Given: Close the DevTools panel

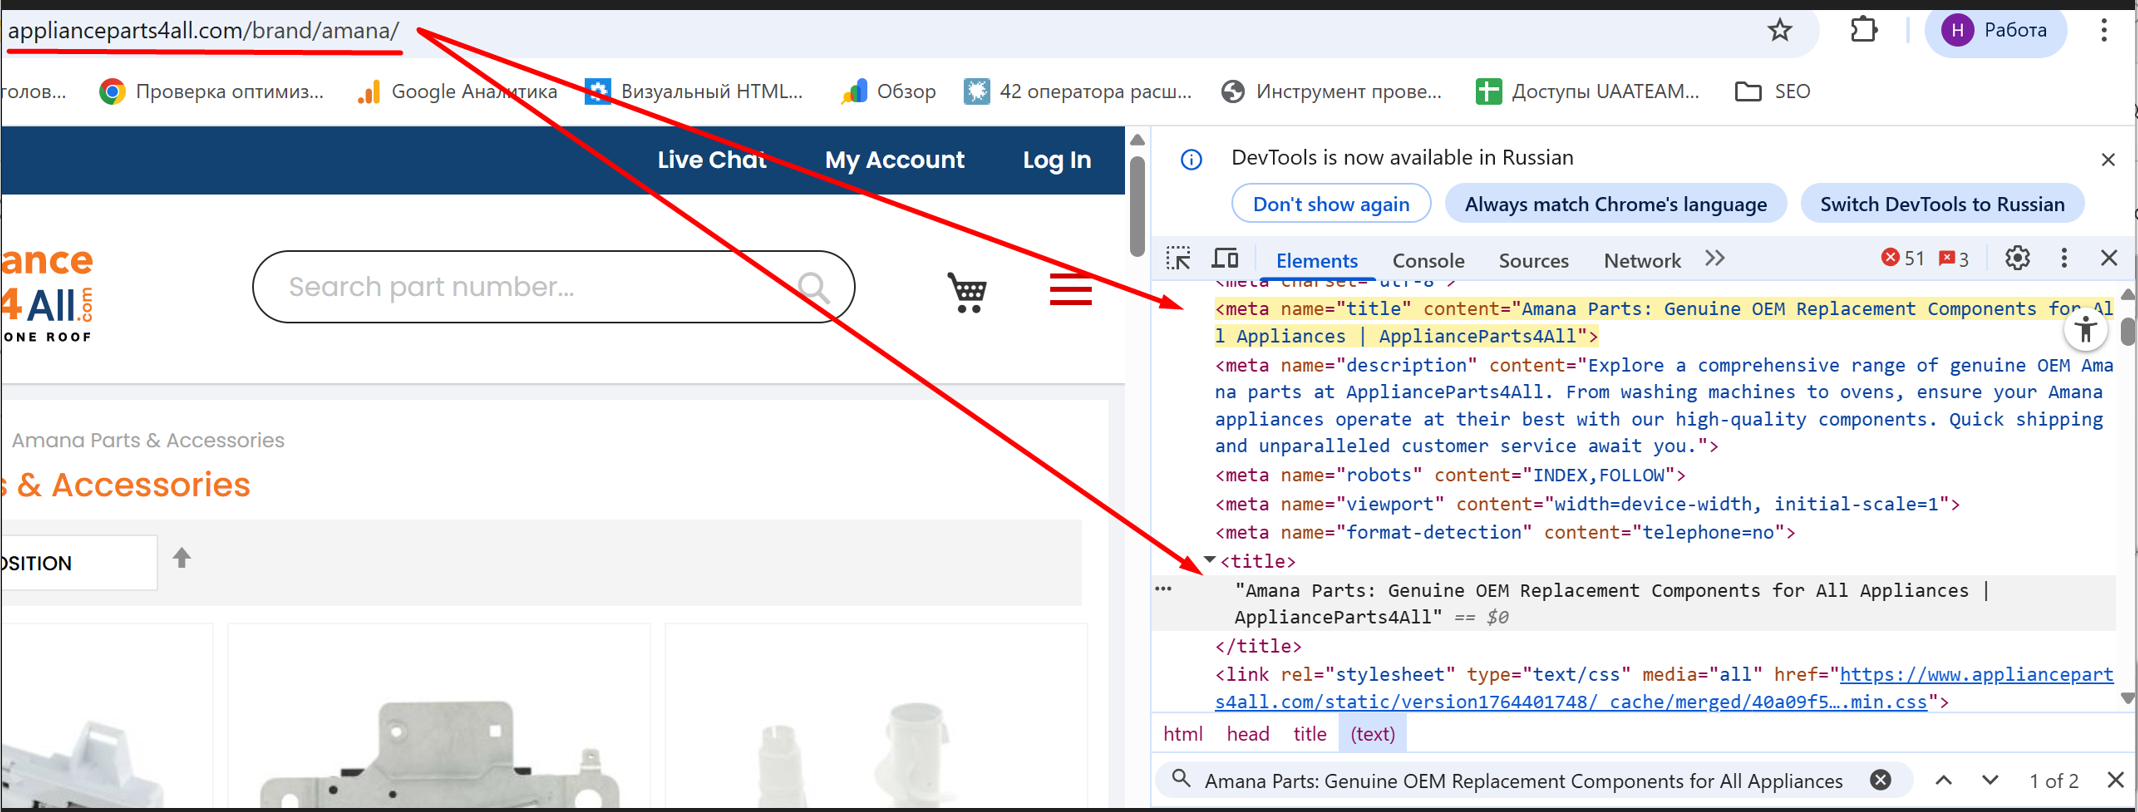Looking at the screenshot, I should click(x=2109, y=258).
